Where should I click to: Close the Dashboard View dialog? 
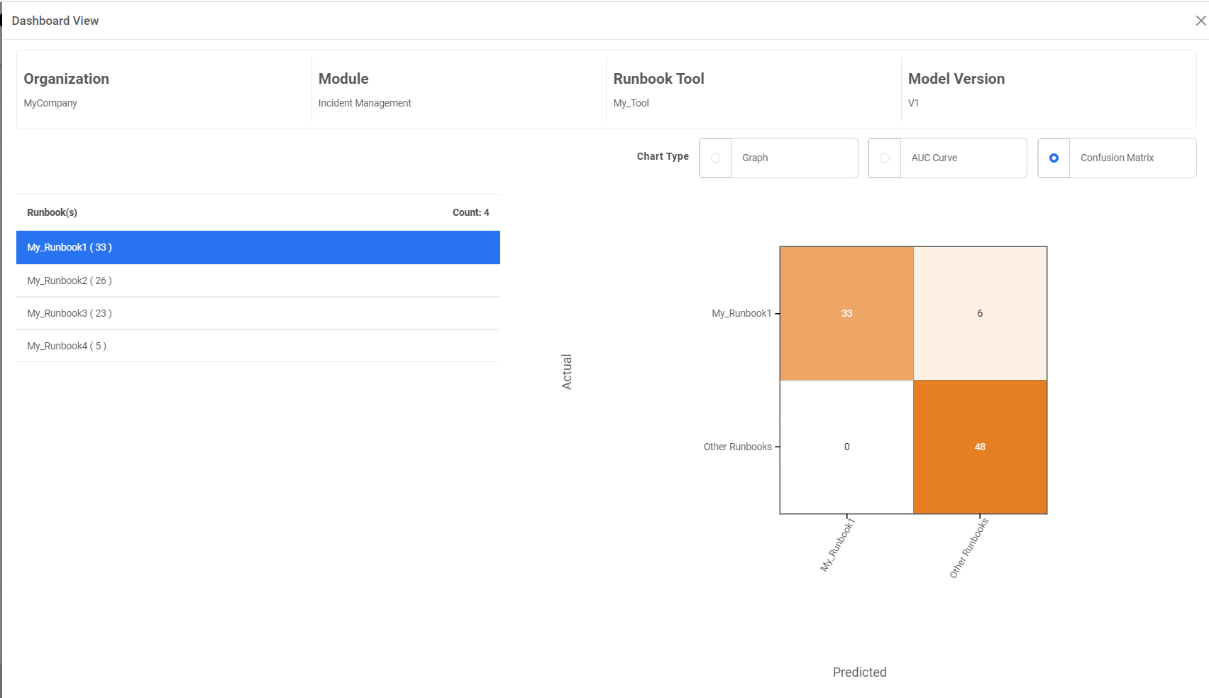coord(1200,21)
